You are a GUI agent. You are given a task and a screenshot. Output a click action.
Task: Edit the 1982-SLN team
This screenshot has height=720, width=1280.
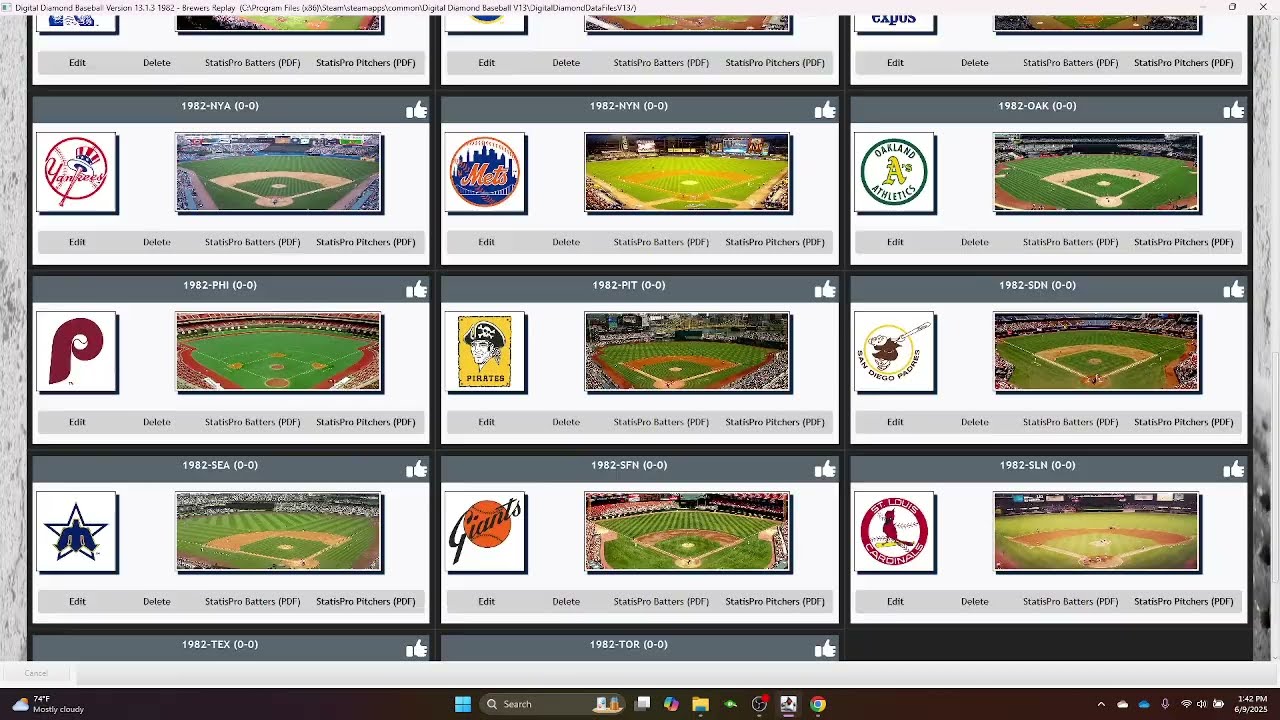click(895, 601)
